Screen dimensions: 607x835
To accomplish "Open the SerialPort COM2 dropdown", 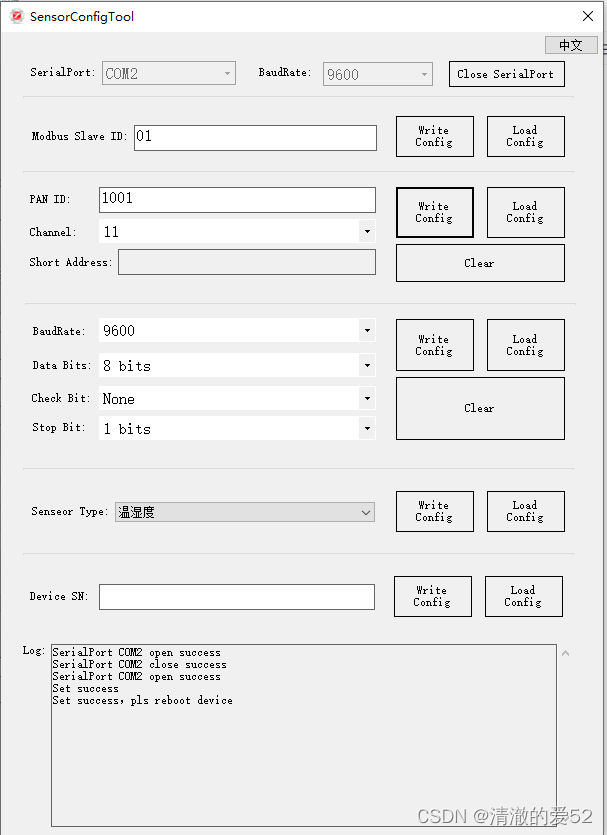I will [x=169, y=73].
